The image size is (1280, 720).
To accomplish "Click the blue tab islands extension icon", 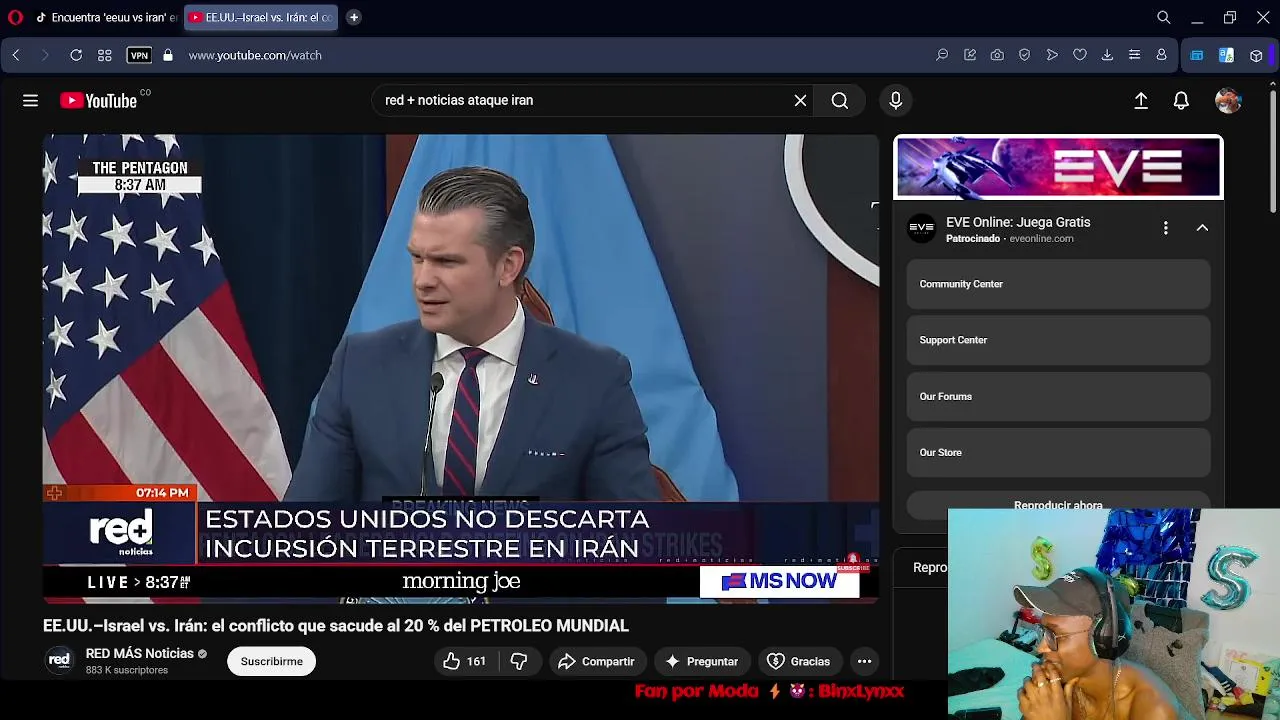I will click(x=1197, y=55).
